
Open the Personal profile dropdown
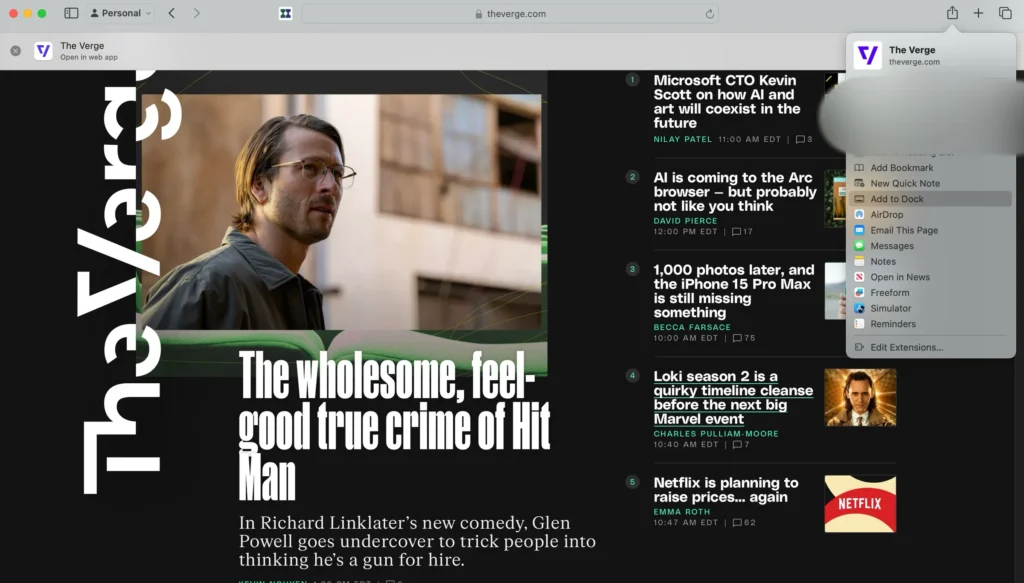[x=121, y=13]
